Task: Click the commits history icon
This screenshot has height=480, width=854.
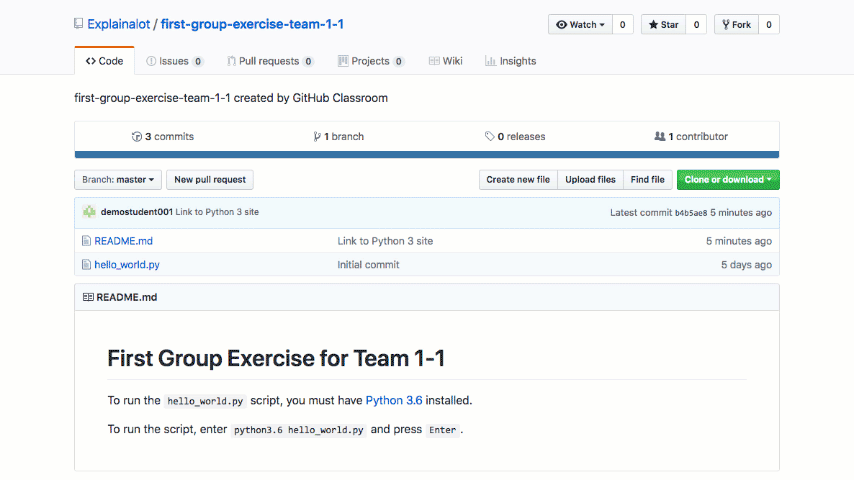Action: 137,136
